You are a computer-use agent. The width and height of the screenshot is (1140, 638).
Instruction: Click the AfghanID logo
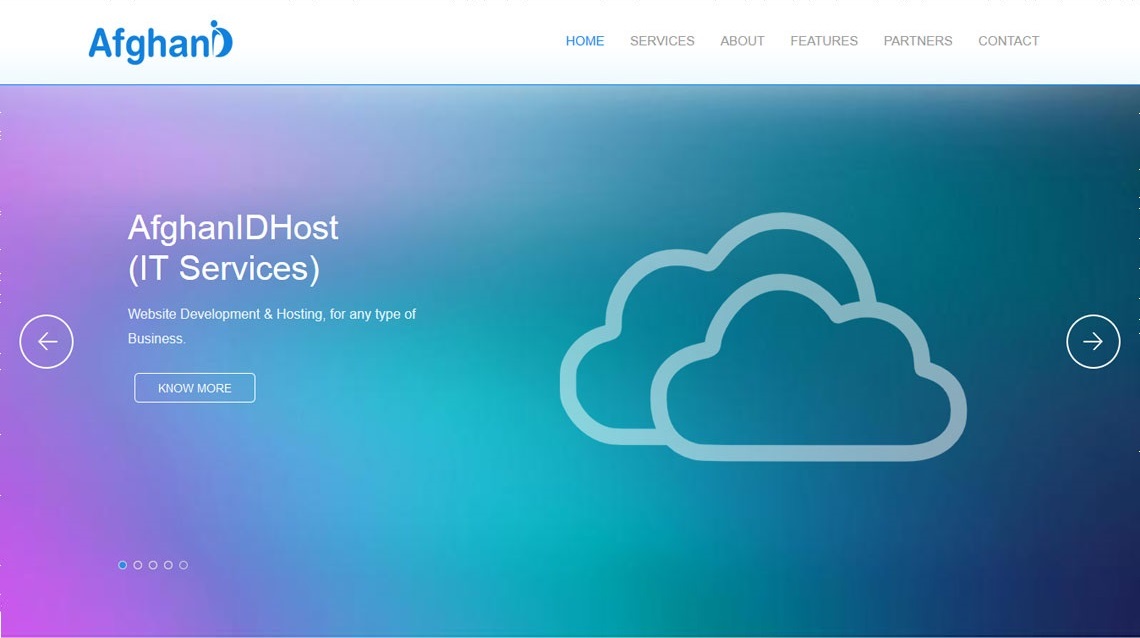pos(160,42)
